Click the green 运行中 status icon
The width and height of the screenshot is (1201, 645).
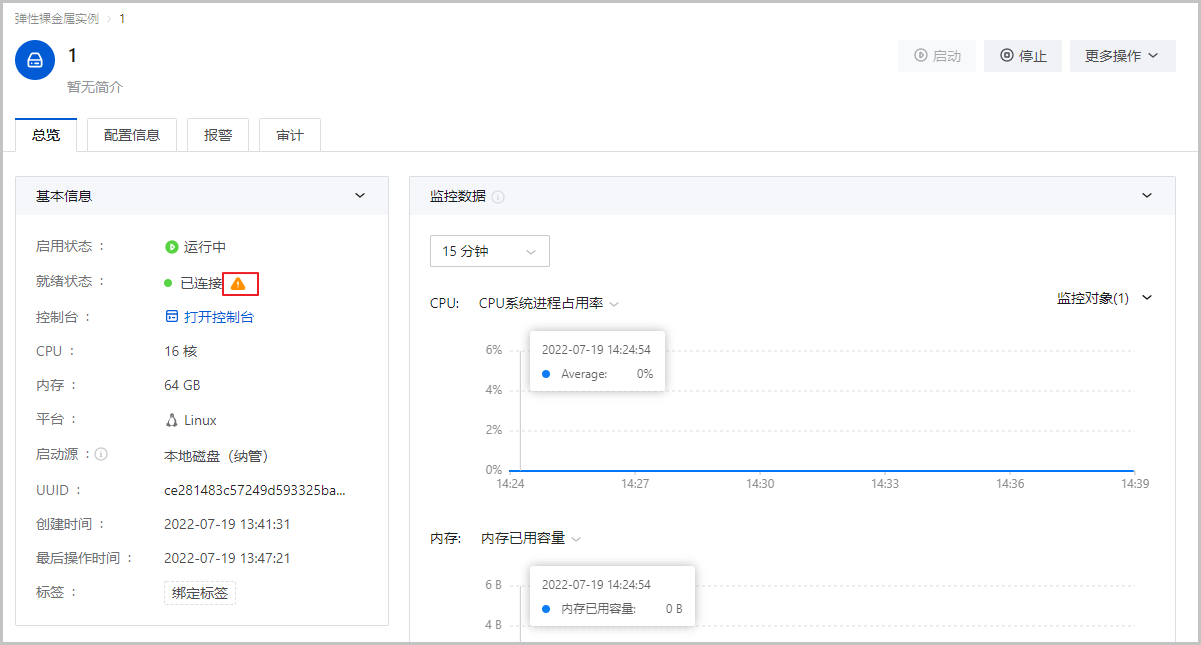point(171,247)
